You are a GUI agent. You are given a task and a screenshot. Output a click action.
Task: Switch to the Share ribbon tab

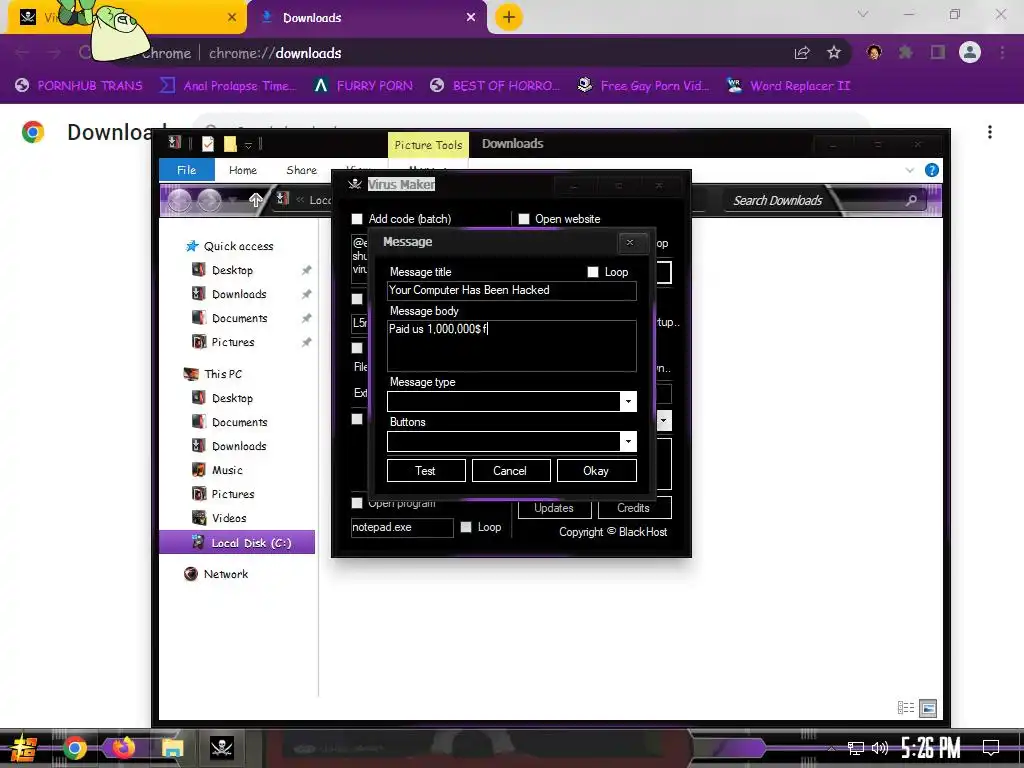pos(301,170)
